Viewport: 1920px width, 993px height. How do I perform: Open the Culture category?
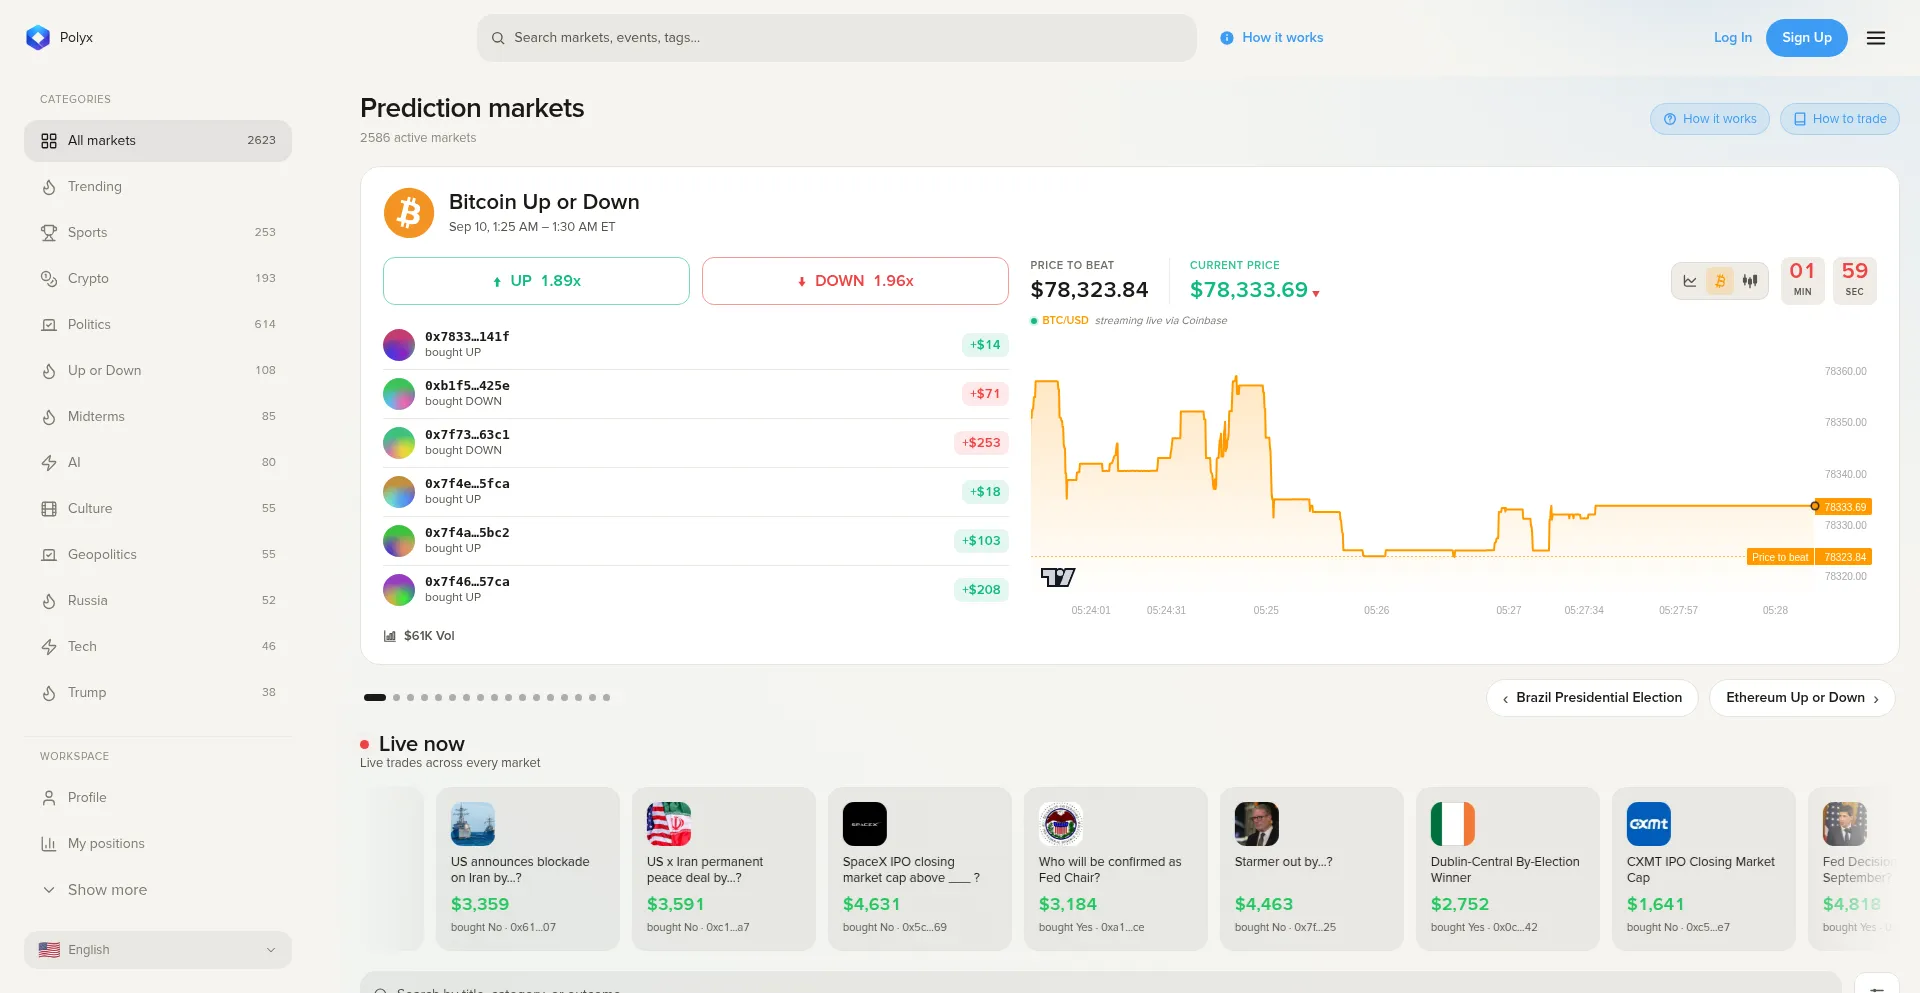tap(158, 509)
